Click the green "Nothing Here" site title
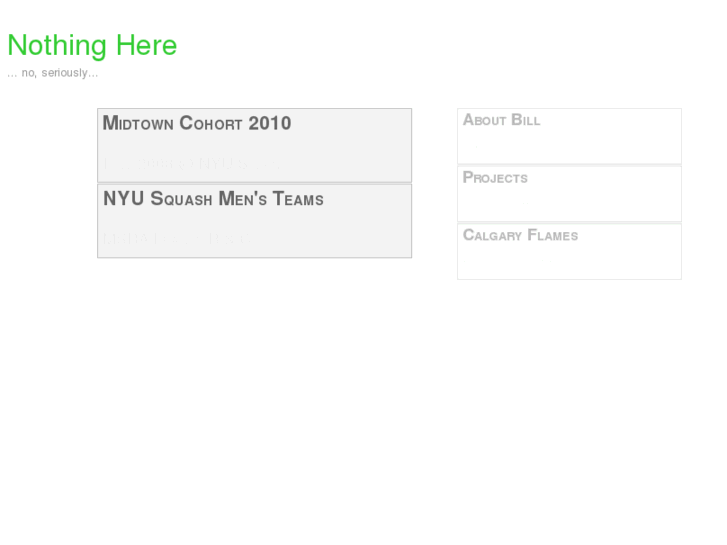The height and width of the screenshot is (545, 727). [x=92, y=46]
